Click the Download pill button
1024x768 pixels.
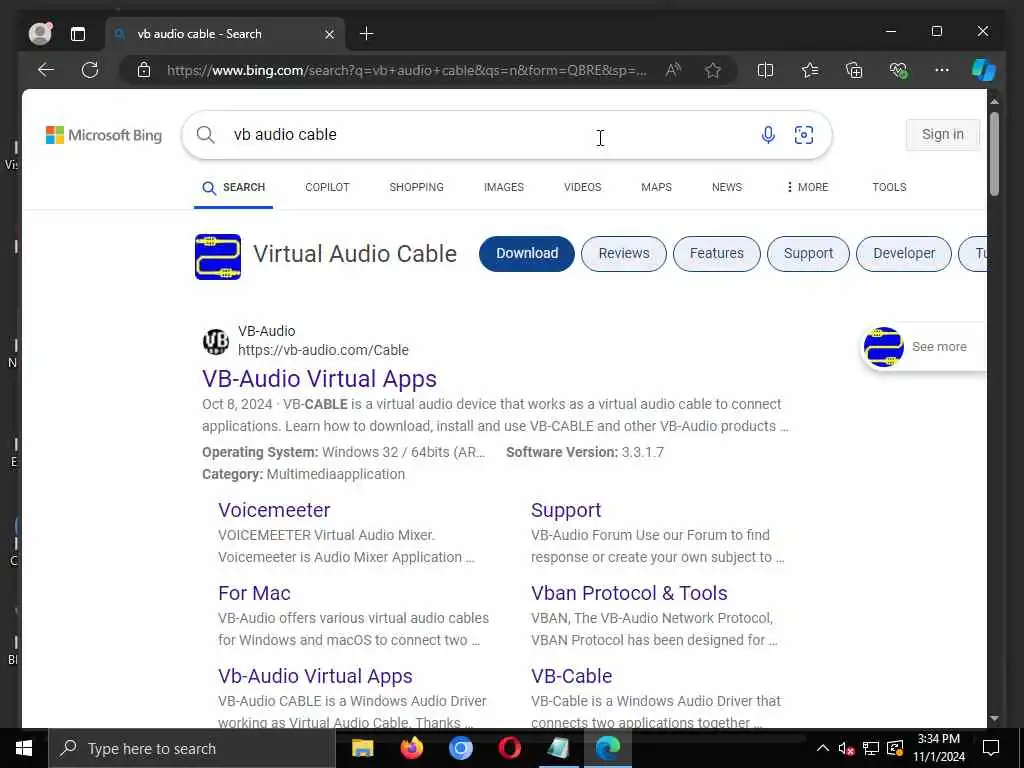click(x=527, y=253)
